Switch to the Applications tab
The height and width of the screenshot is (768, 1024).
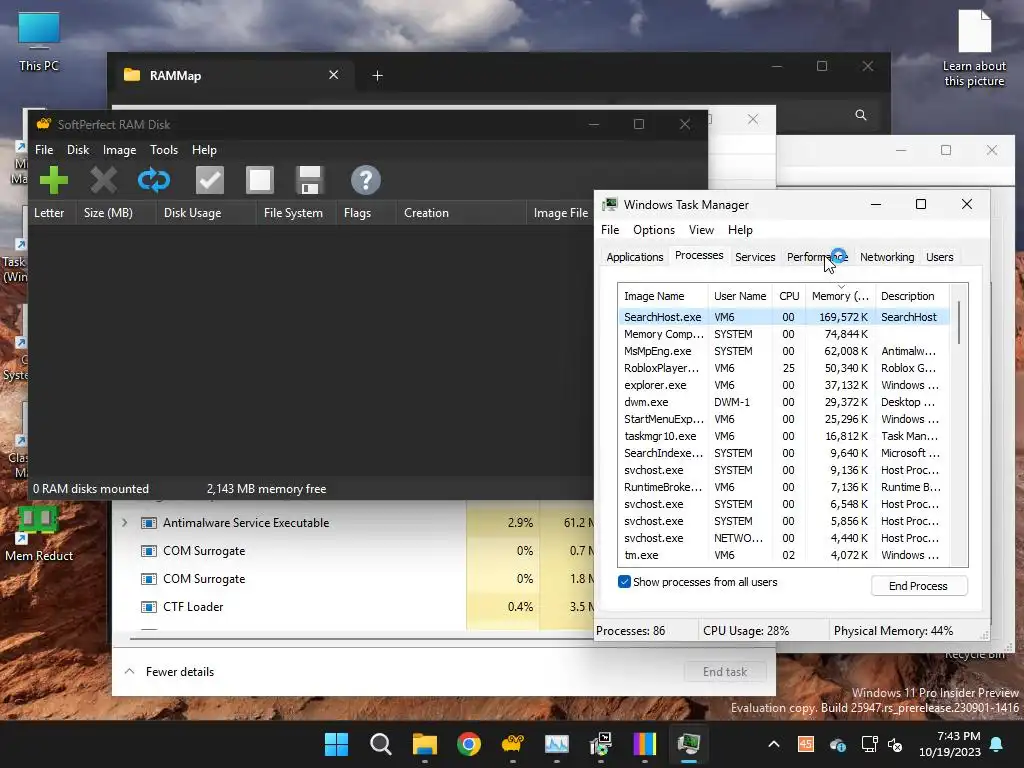(x=634, y=257)
